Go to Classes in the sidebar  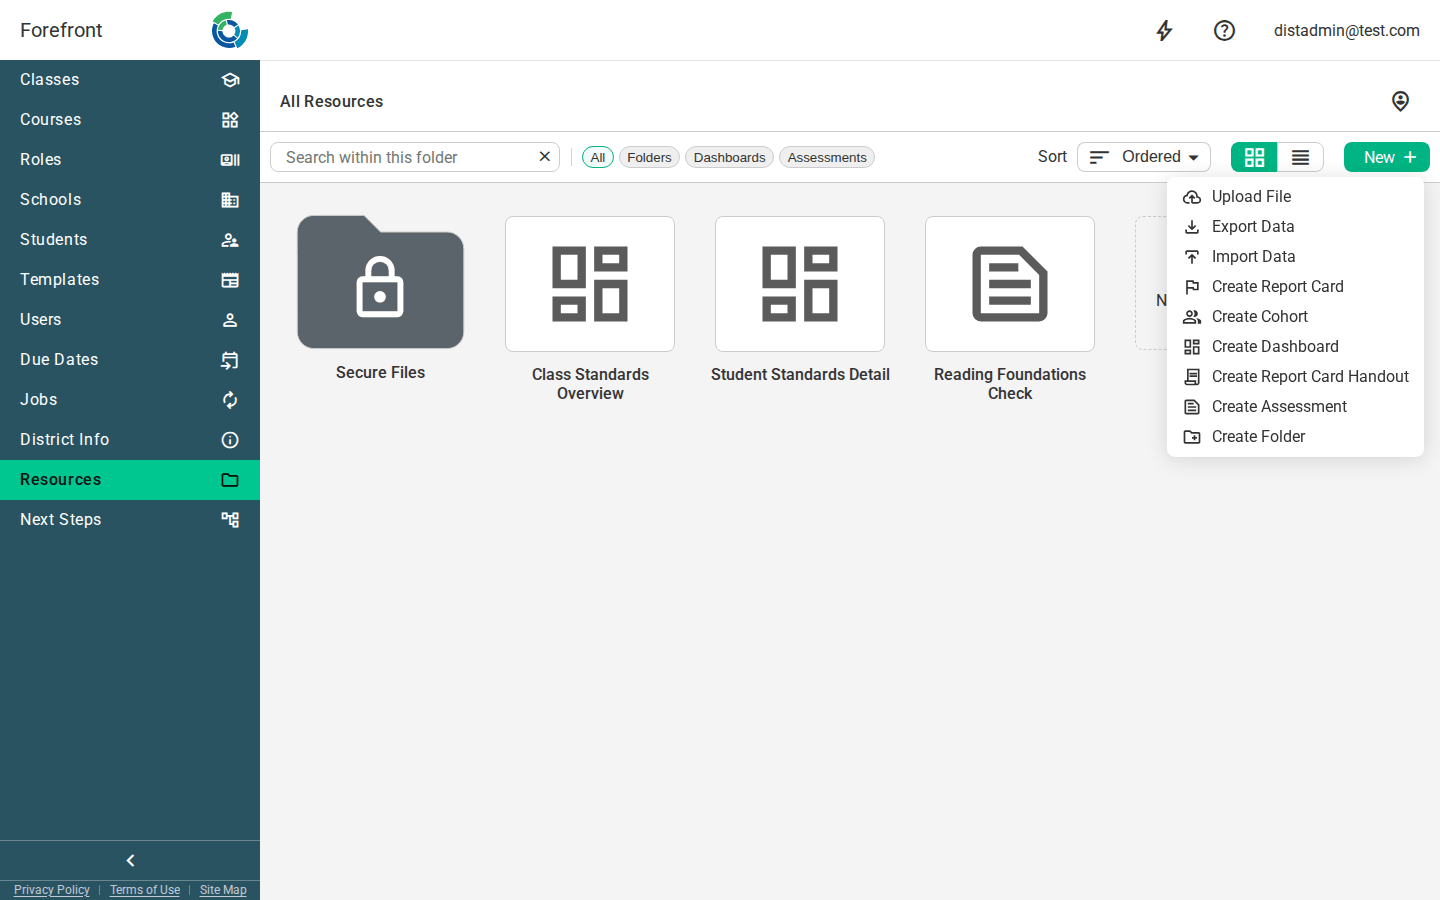(x=130, y=80)
